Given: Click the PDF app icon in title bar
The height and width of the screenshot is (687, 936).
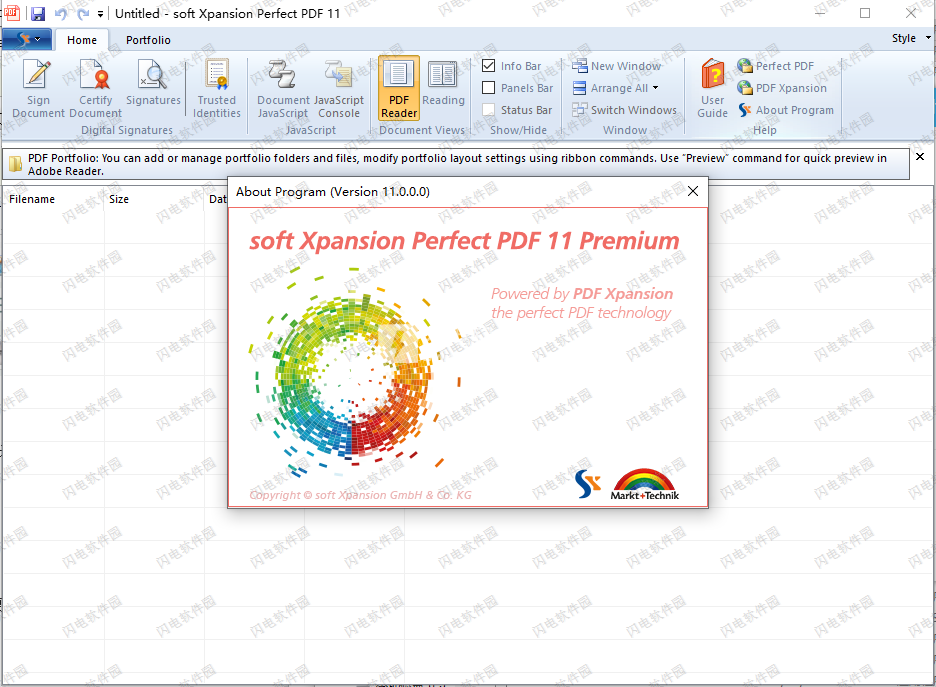Looking at the screenshot, I should [x=12, y=13].
